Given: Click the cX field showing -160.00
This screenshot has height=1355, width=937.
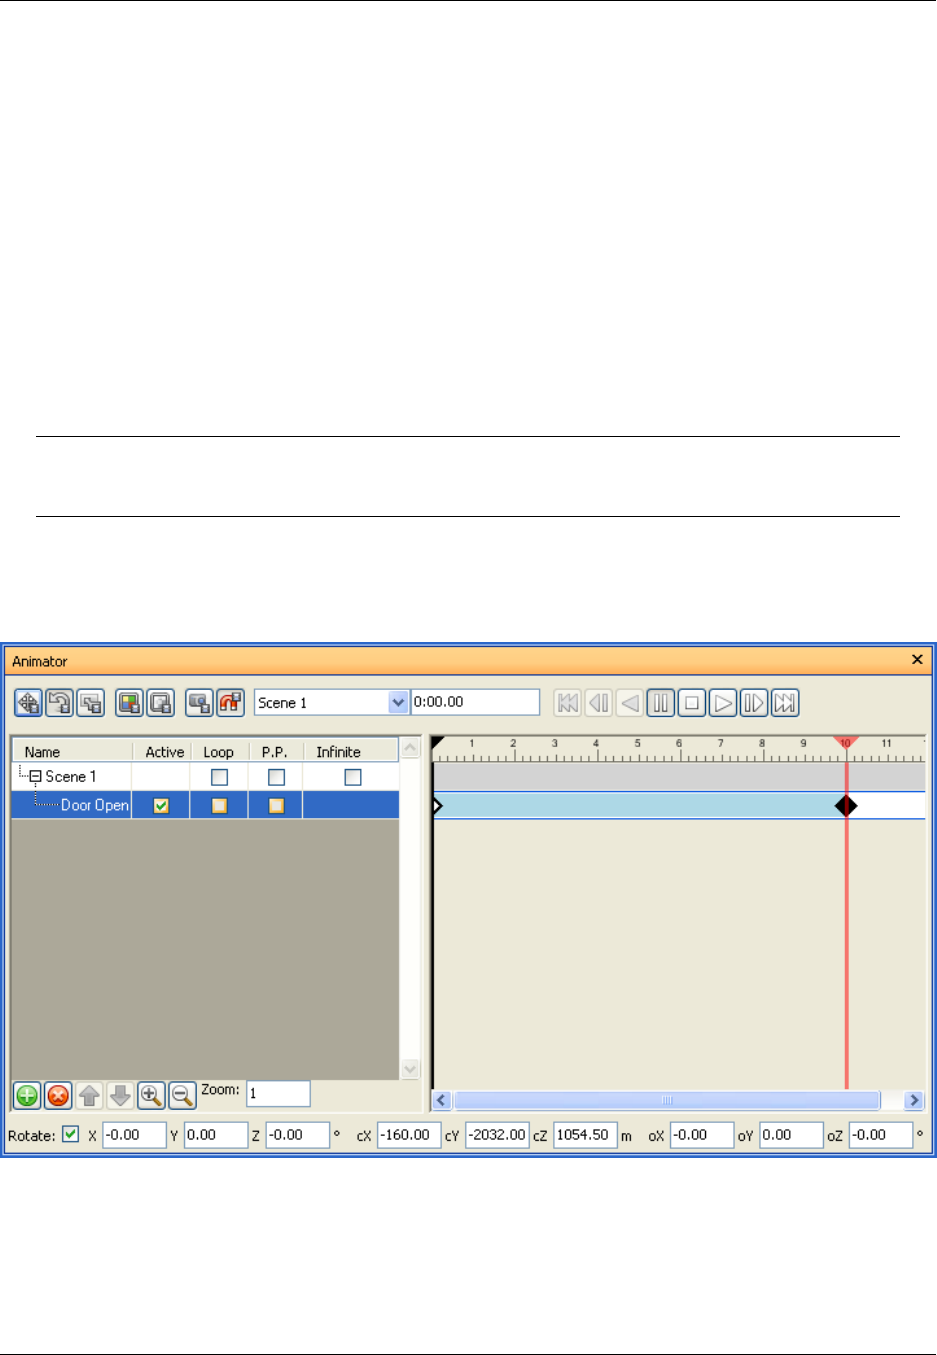Looking at the screenshot, I should [409, 1135].
